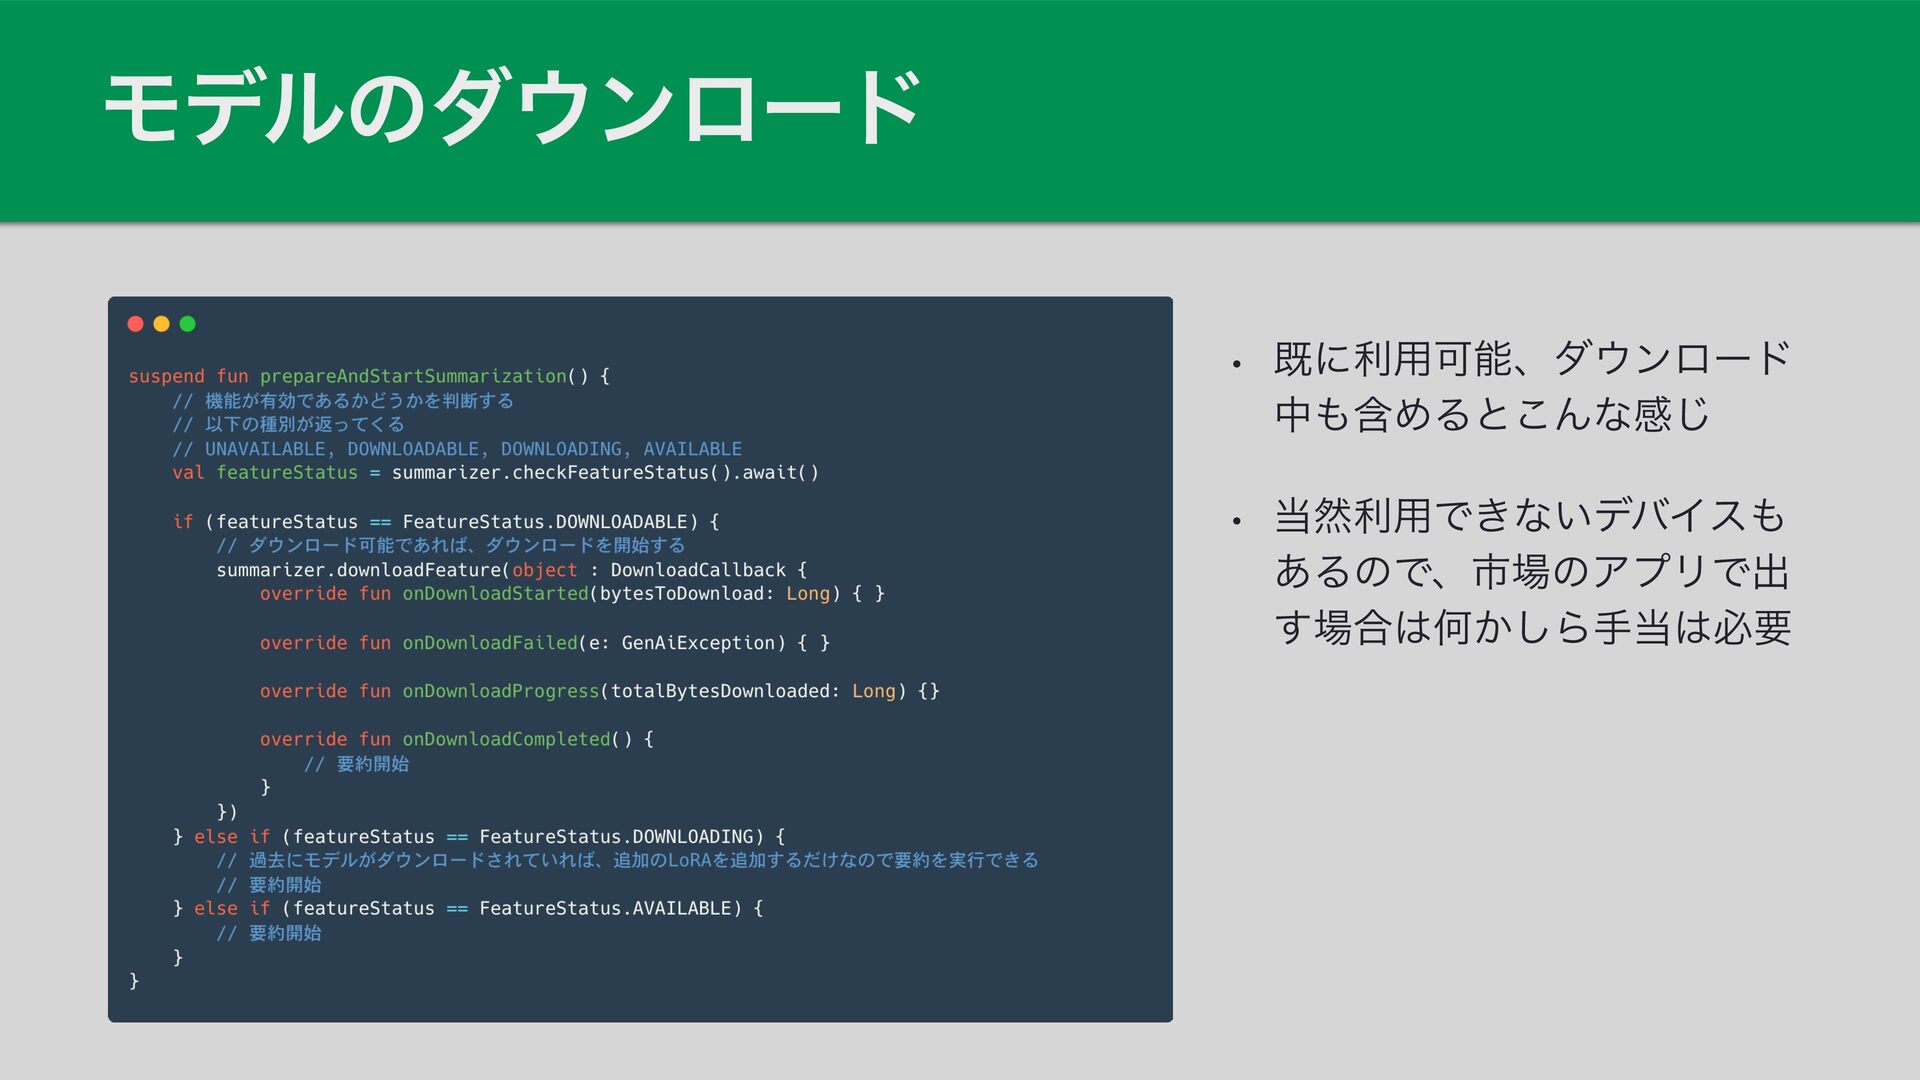
Task: Click the red close dot in code window
Action: click(136, 324)
